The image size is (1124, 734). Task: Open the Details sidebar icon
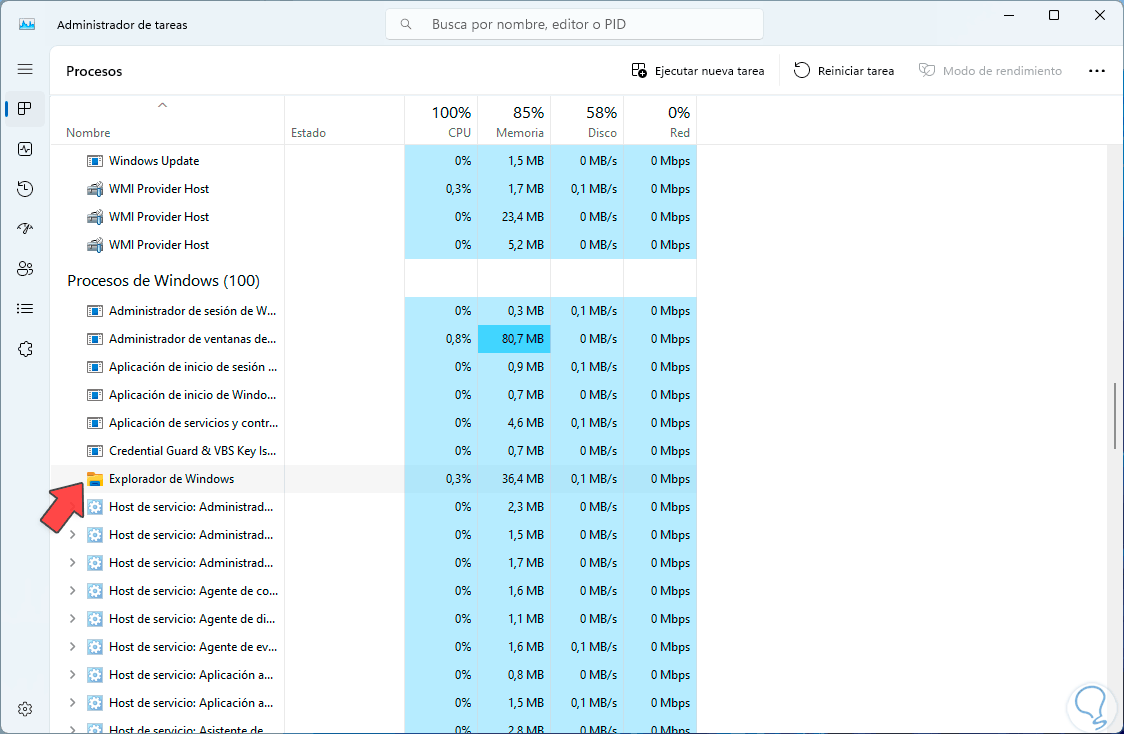pyautogui.click(x=25, y=309)
